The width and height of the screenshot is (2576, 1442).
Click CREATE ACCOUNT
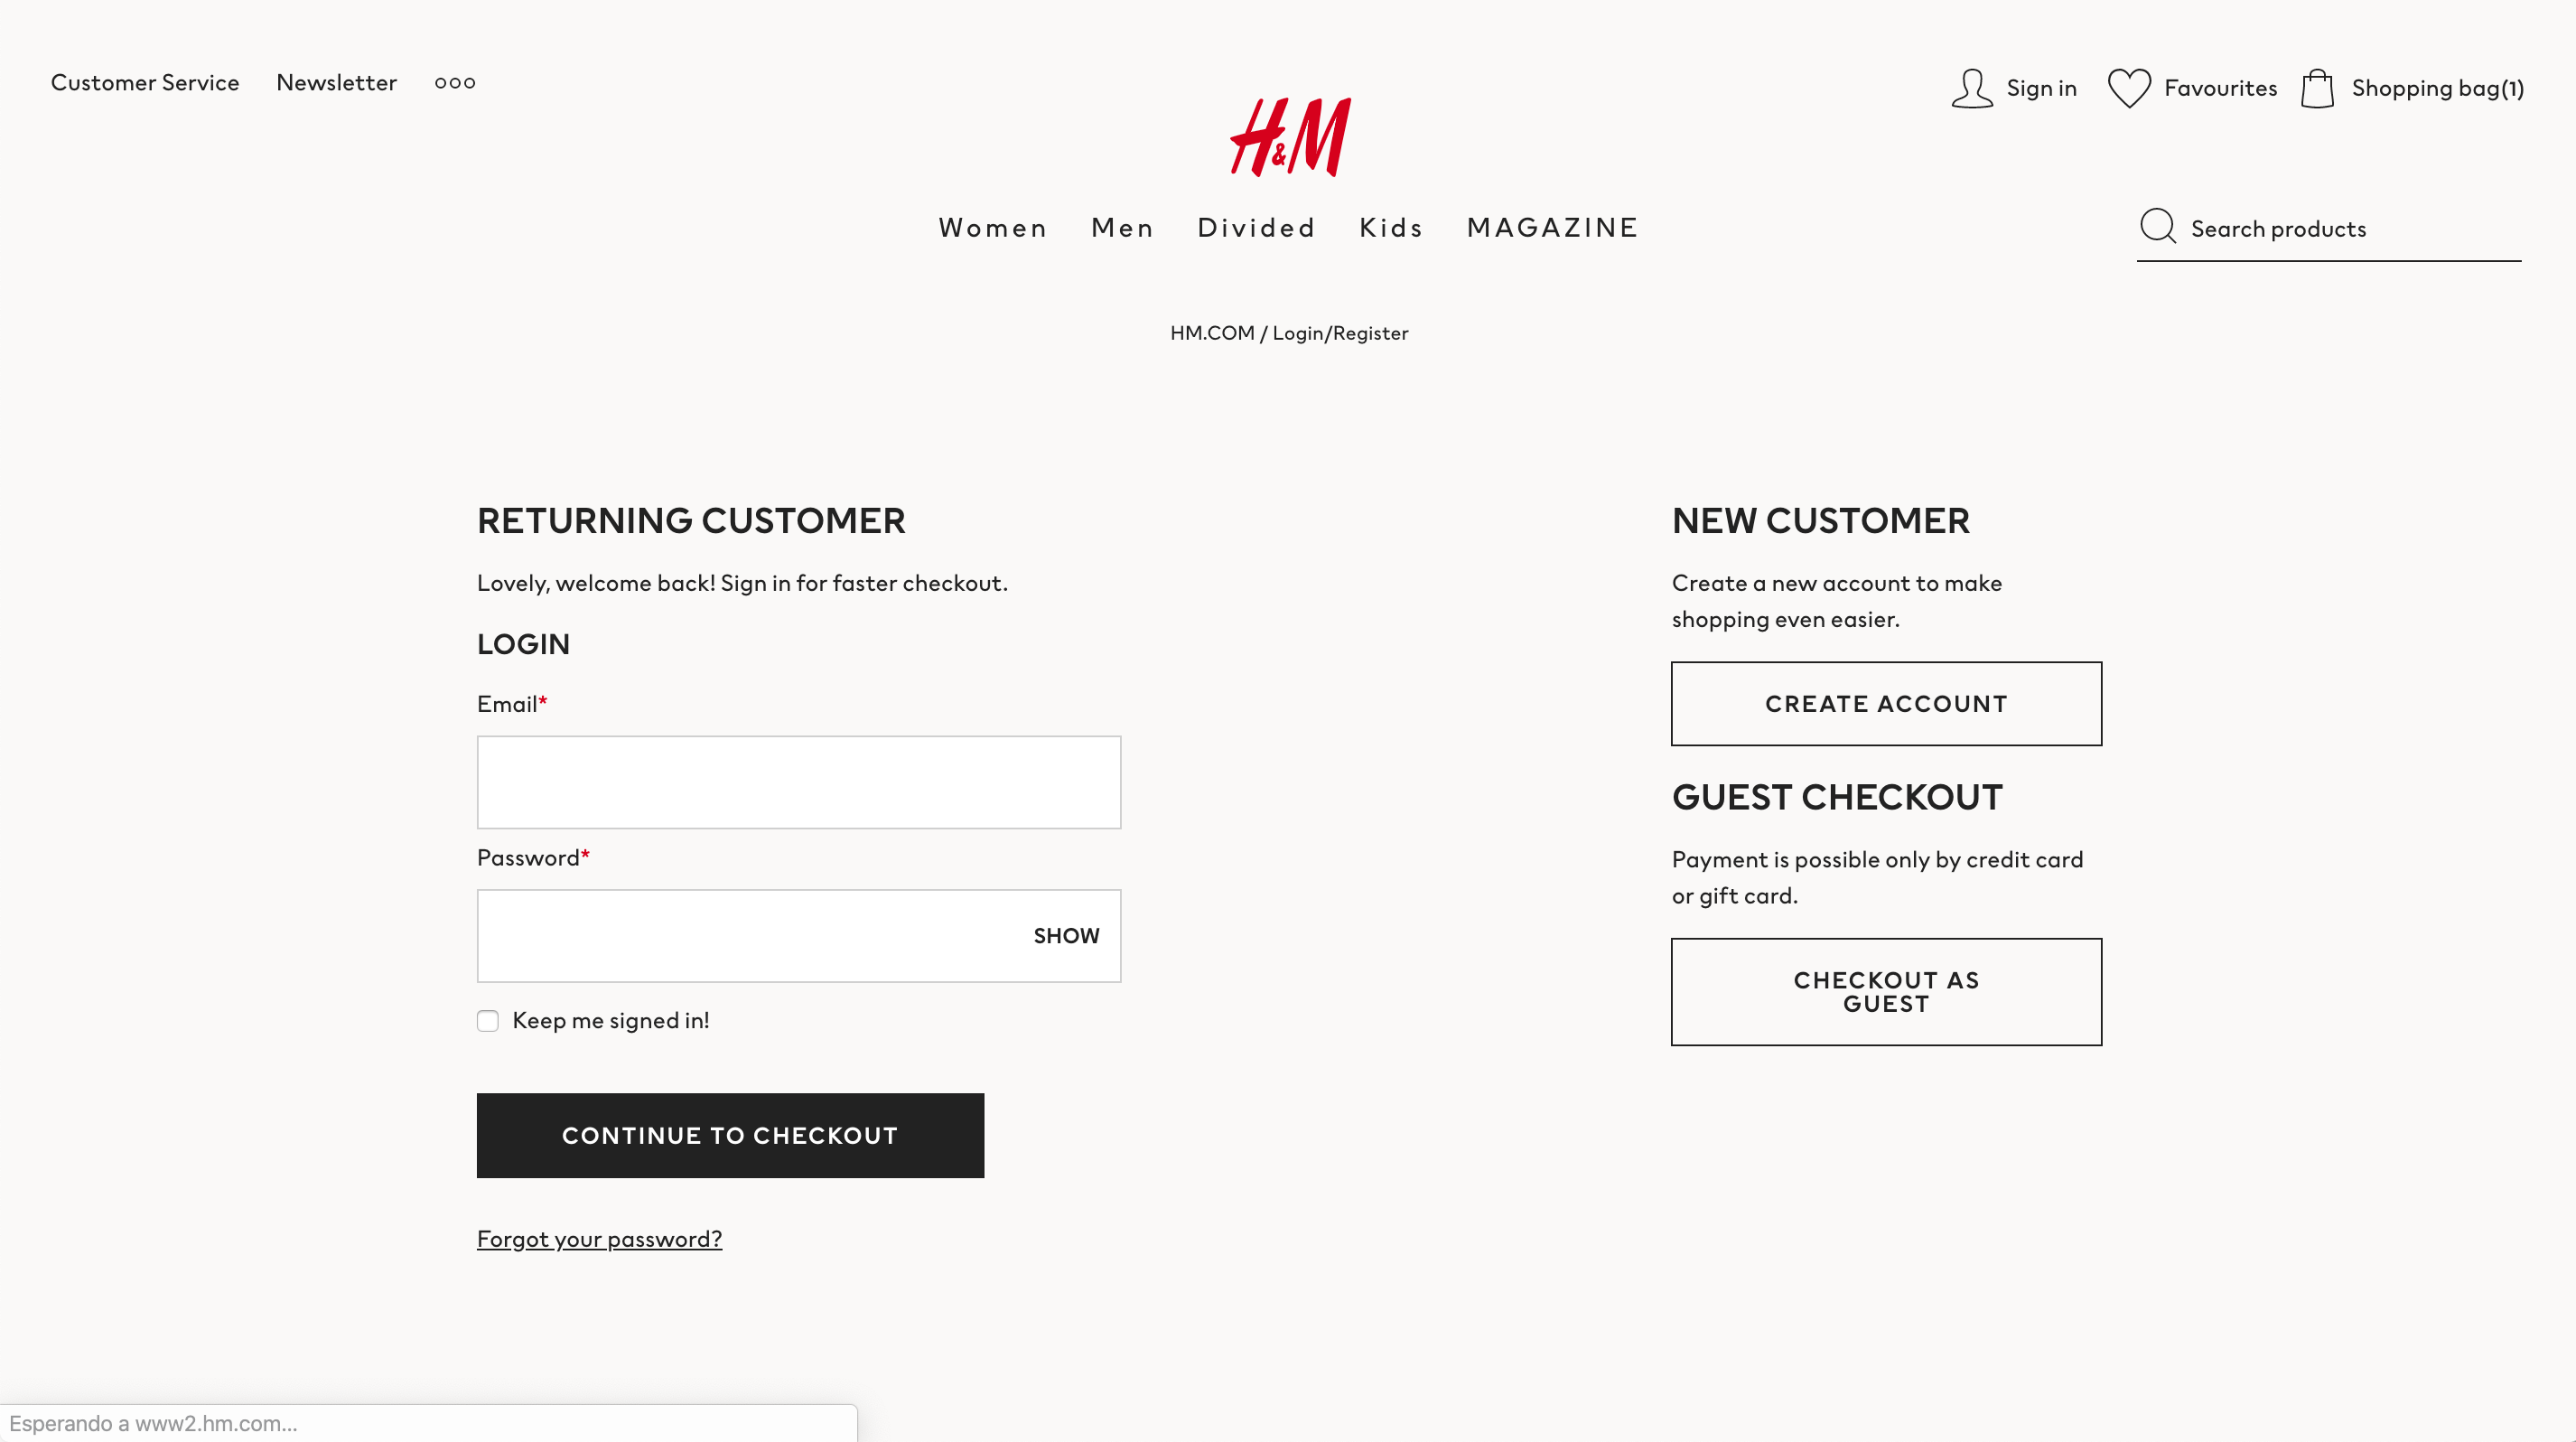pos(1885,703)
